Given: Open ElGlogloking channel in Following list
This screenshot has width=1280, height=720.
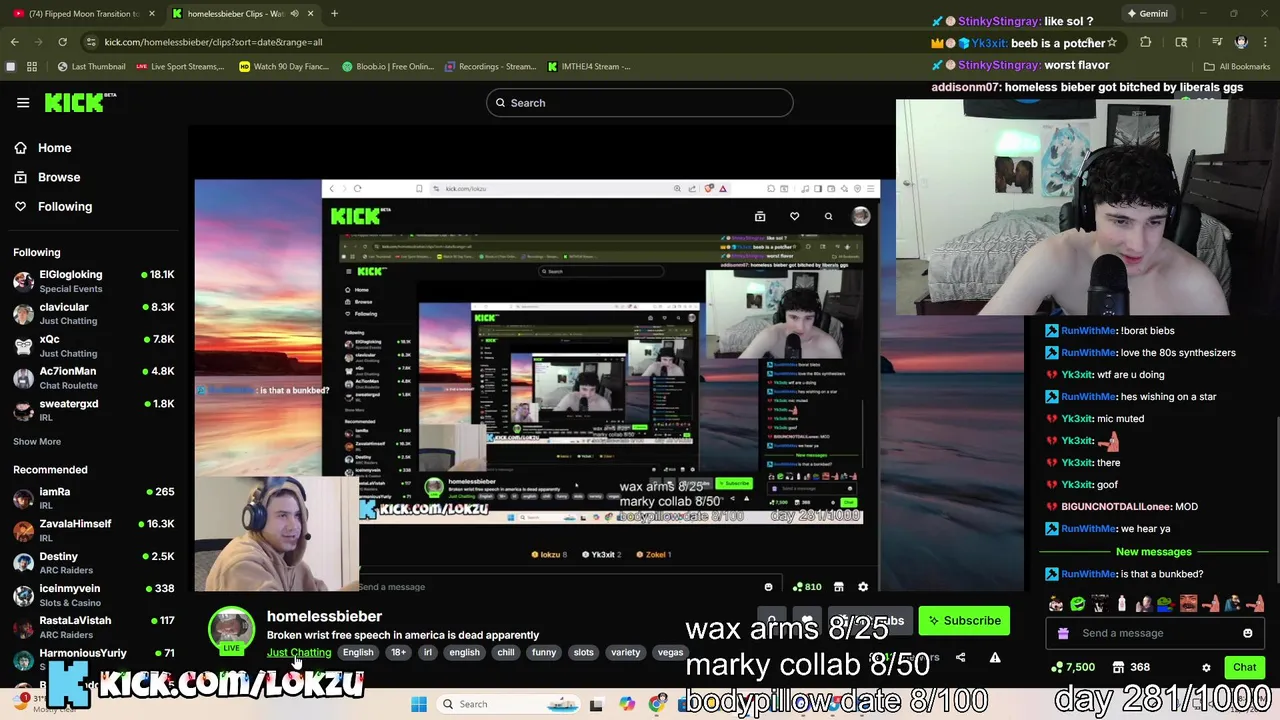Looking at the screenshot, I should pyautogui.click(x=93, y=281).
